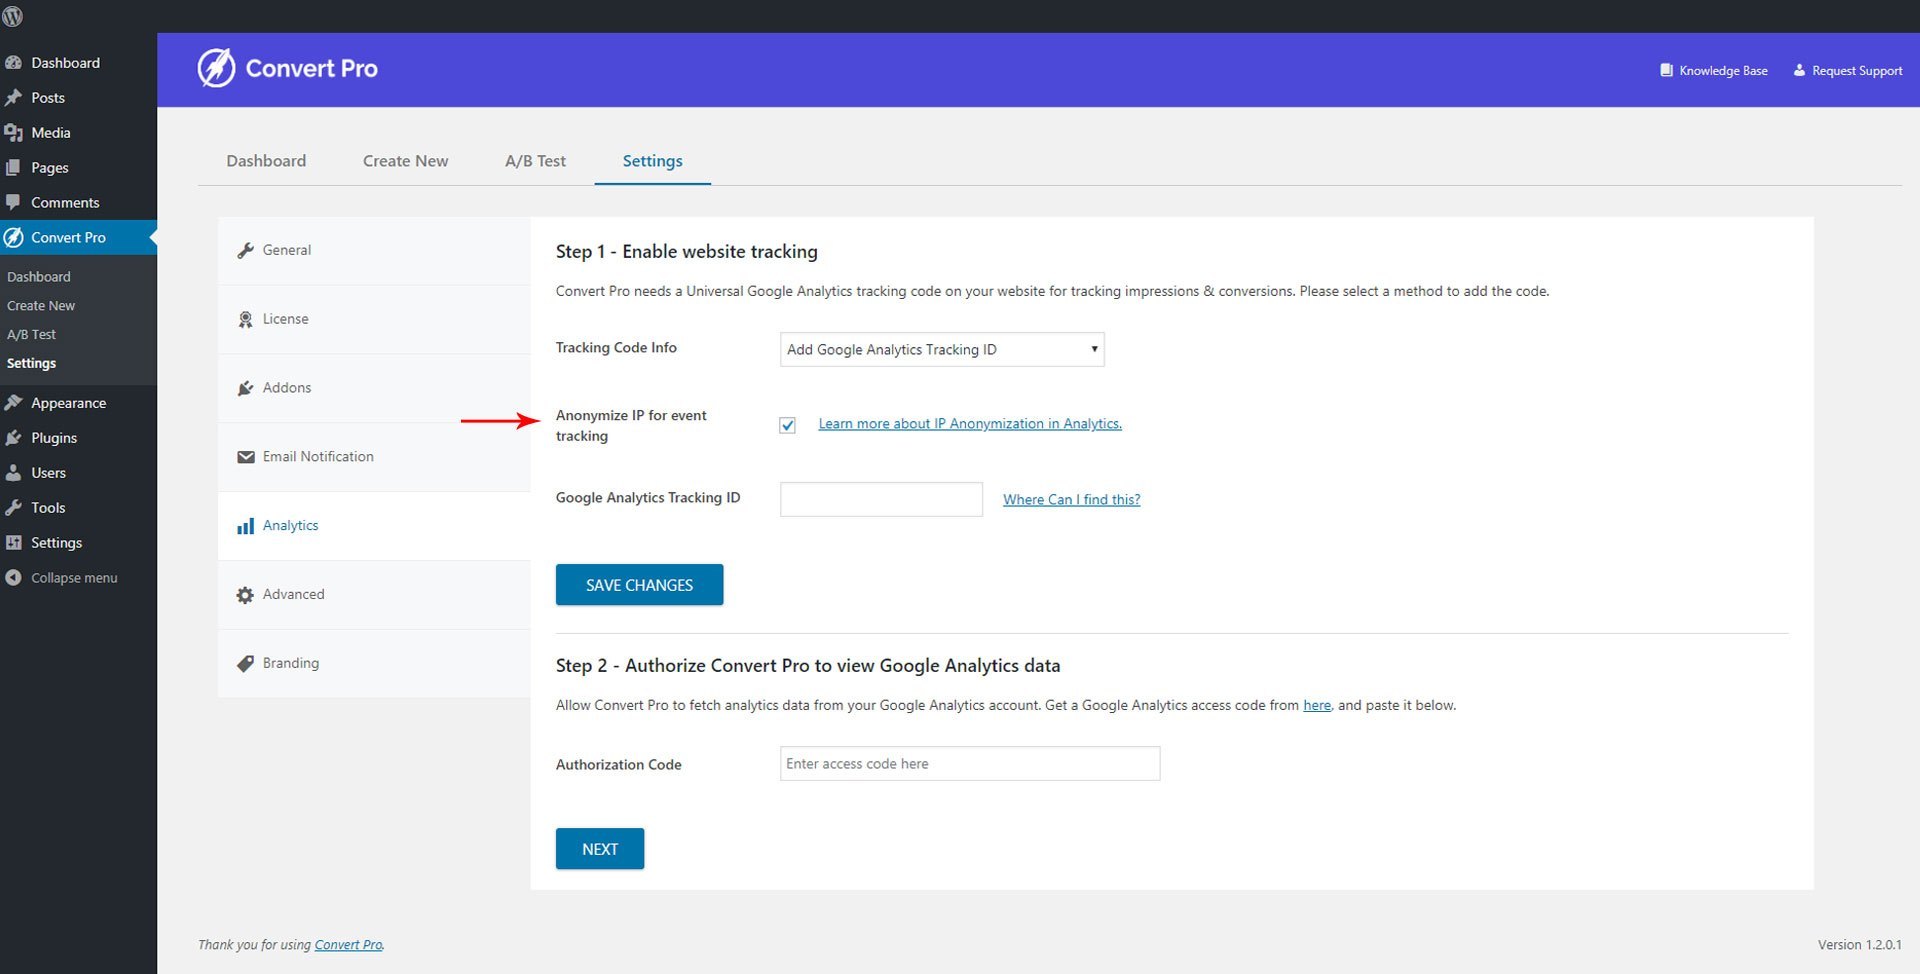Open Create New in Convert Pro submenu
This screenshot has width=1920, height=974.
[x=41, y=305]
